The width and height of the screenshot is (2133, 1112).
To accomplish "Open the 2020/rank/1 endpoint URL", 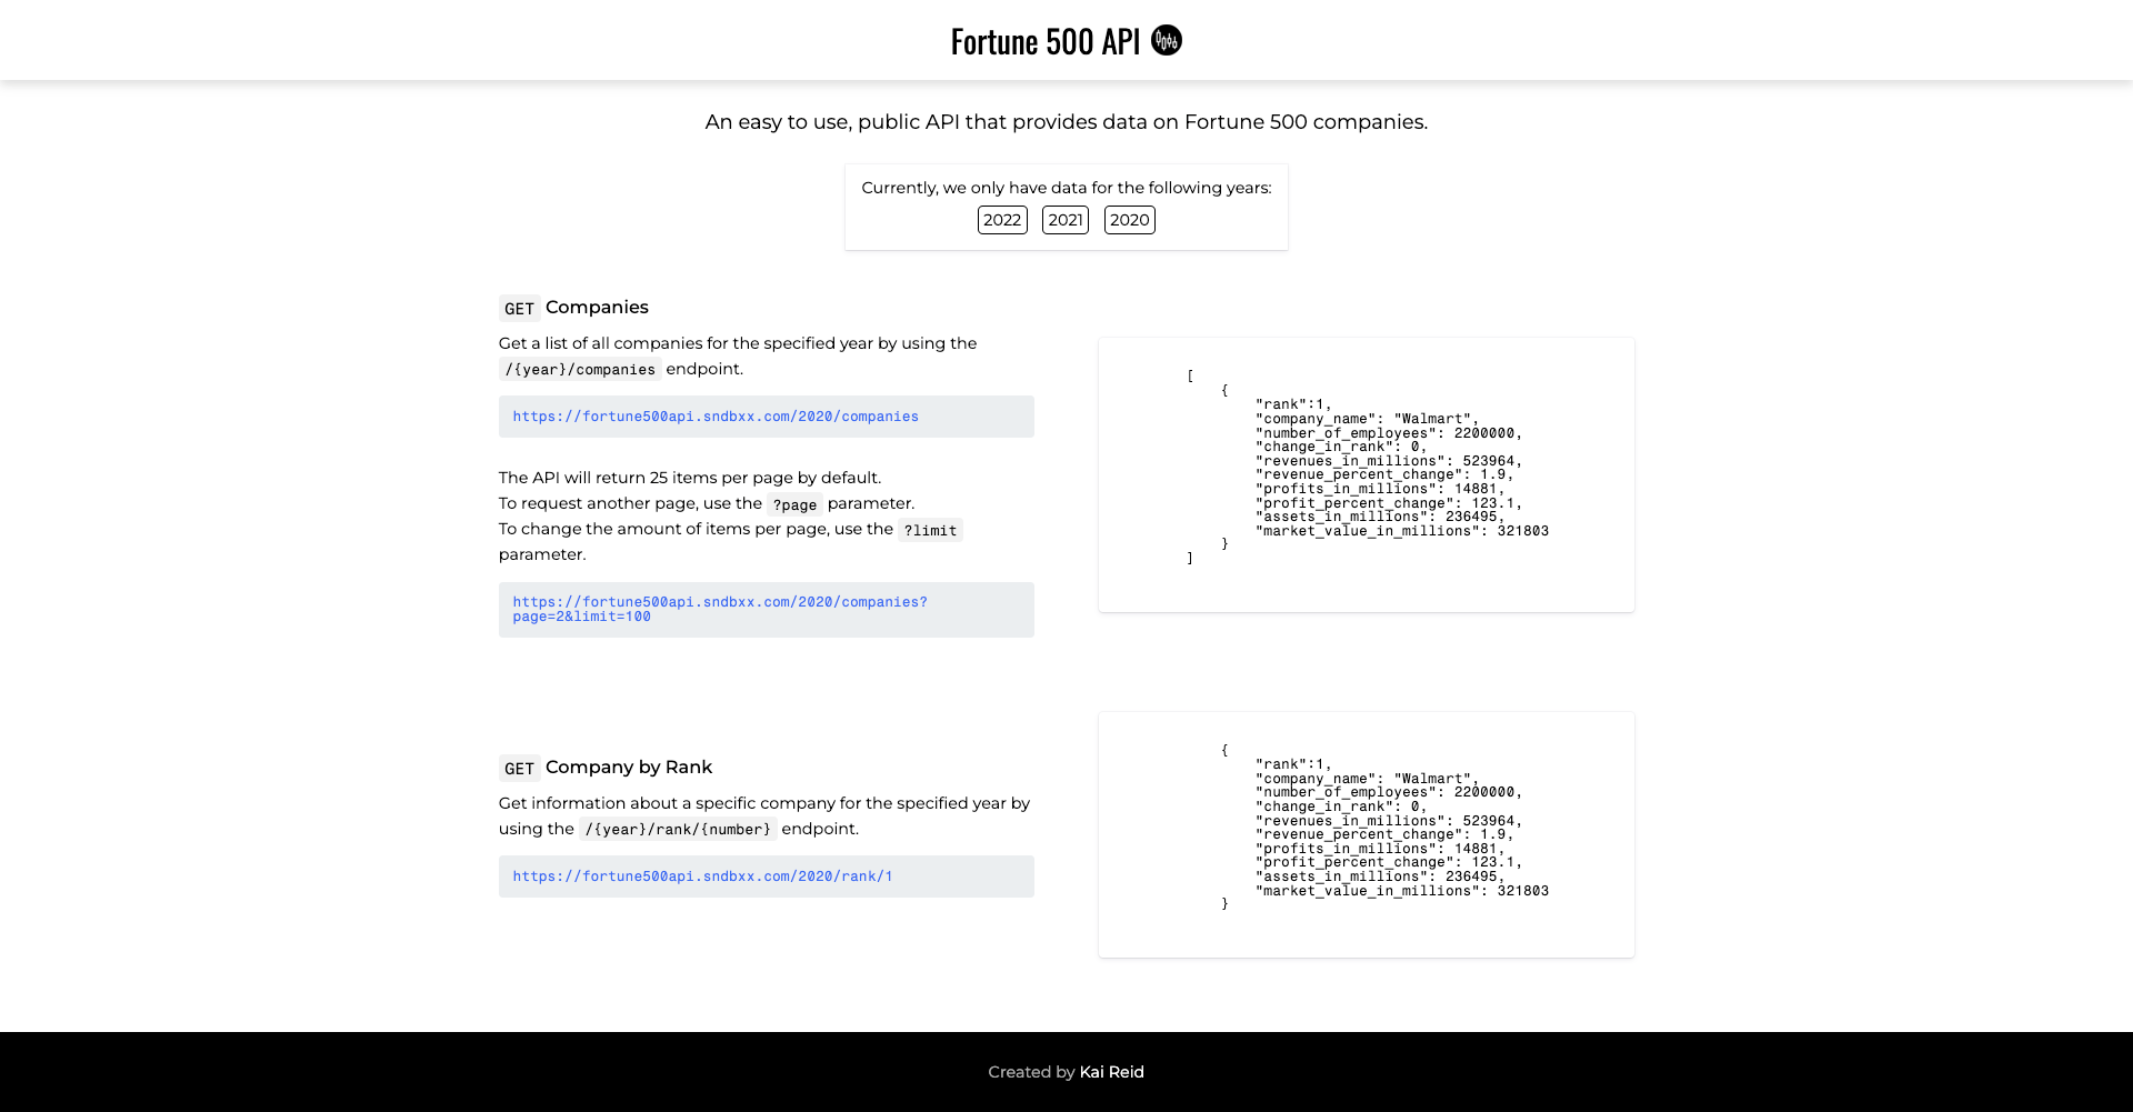I will tap(702, 876).
